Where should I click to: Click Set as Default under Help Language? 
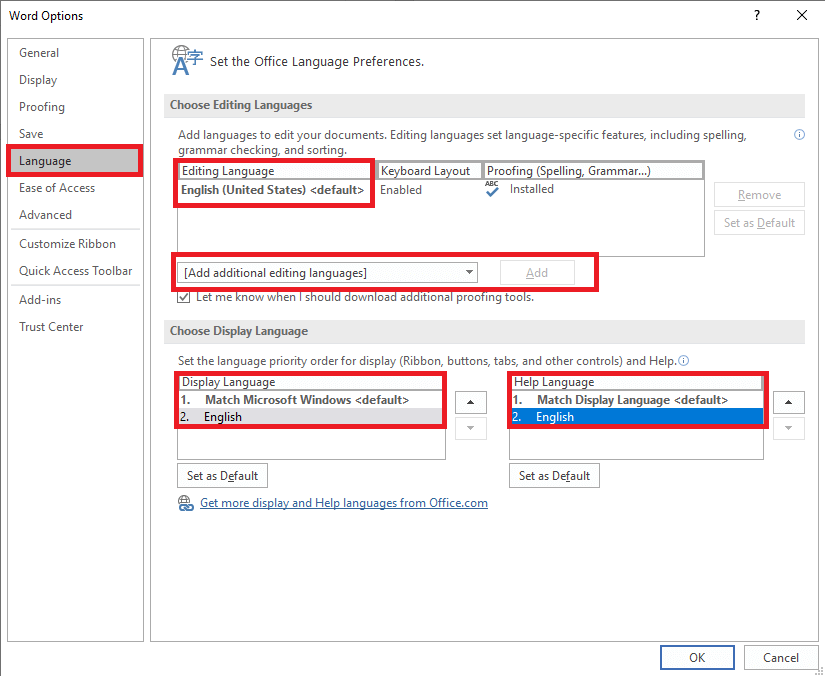[554, 476]
